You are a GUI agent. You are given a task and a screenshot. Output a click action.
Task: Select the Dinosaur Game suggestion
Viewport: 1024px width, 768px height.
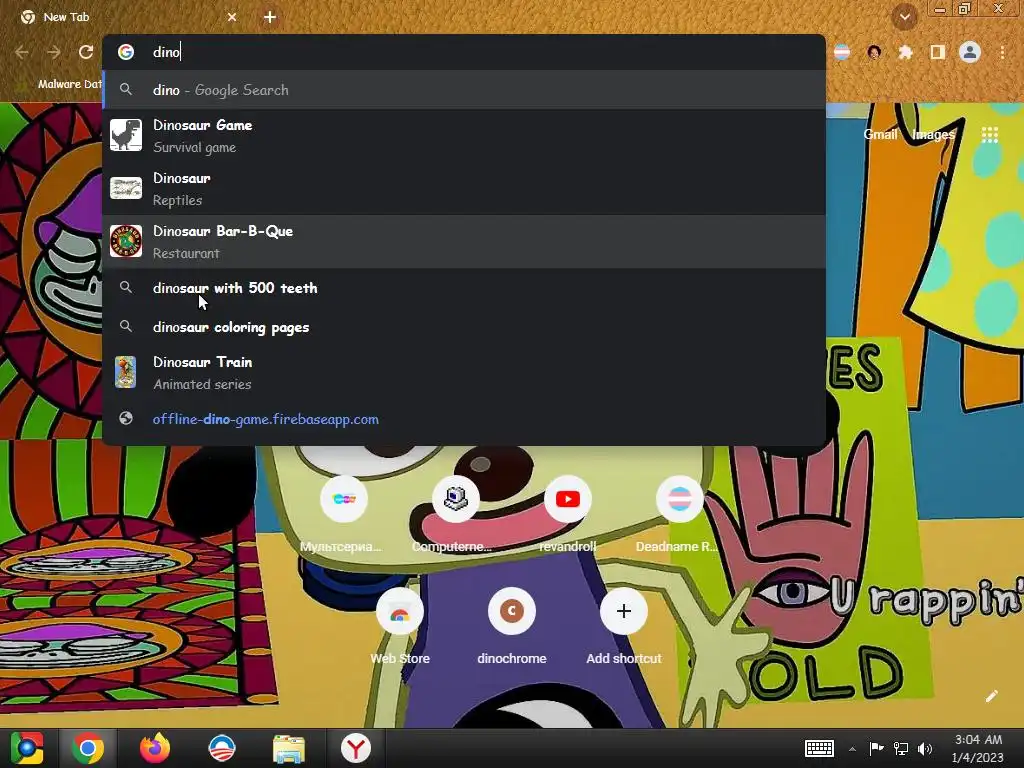click(x=464, y=136)
